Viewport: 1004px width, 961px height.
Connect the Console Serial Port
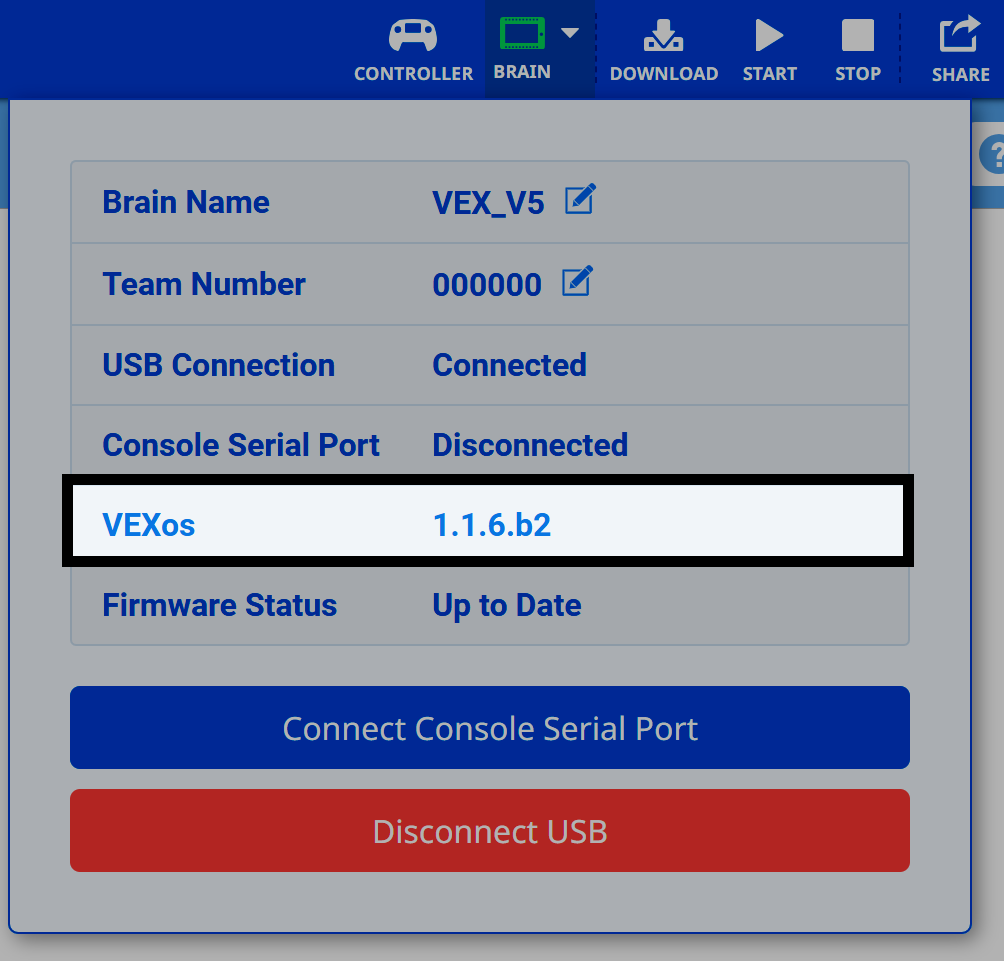pos(489,728)
